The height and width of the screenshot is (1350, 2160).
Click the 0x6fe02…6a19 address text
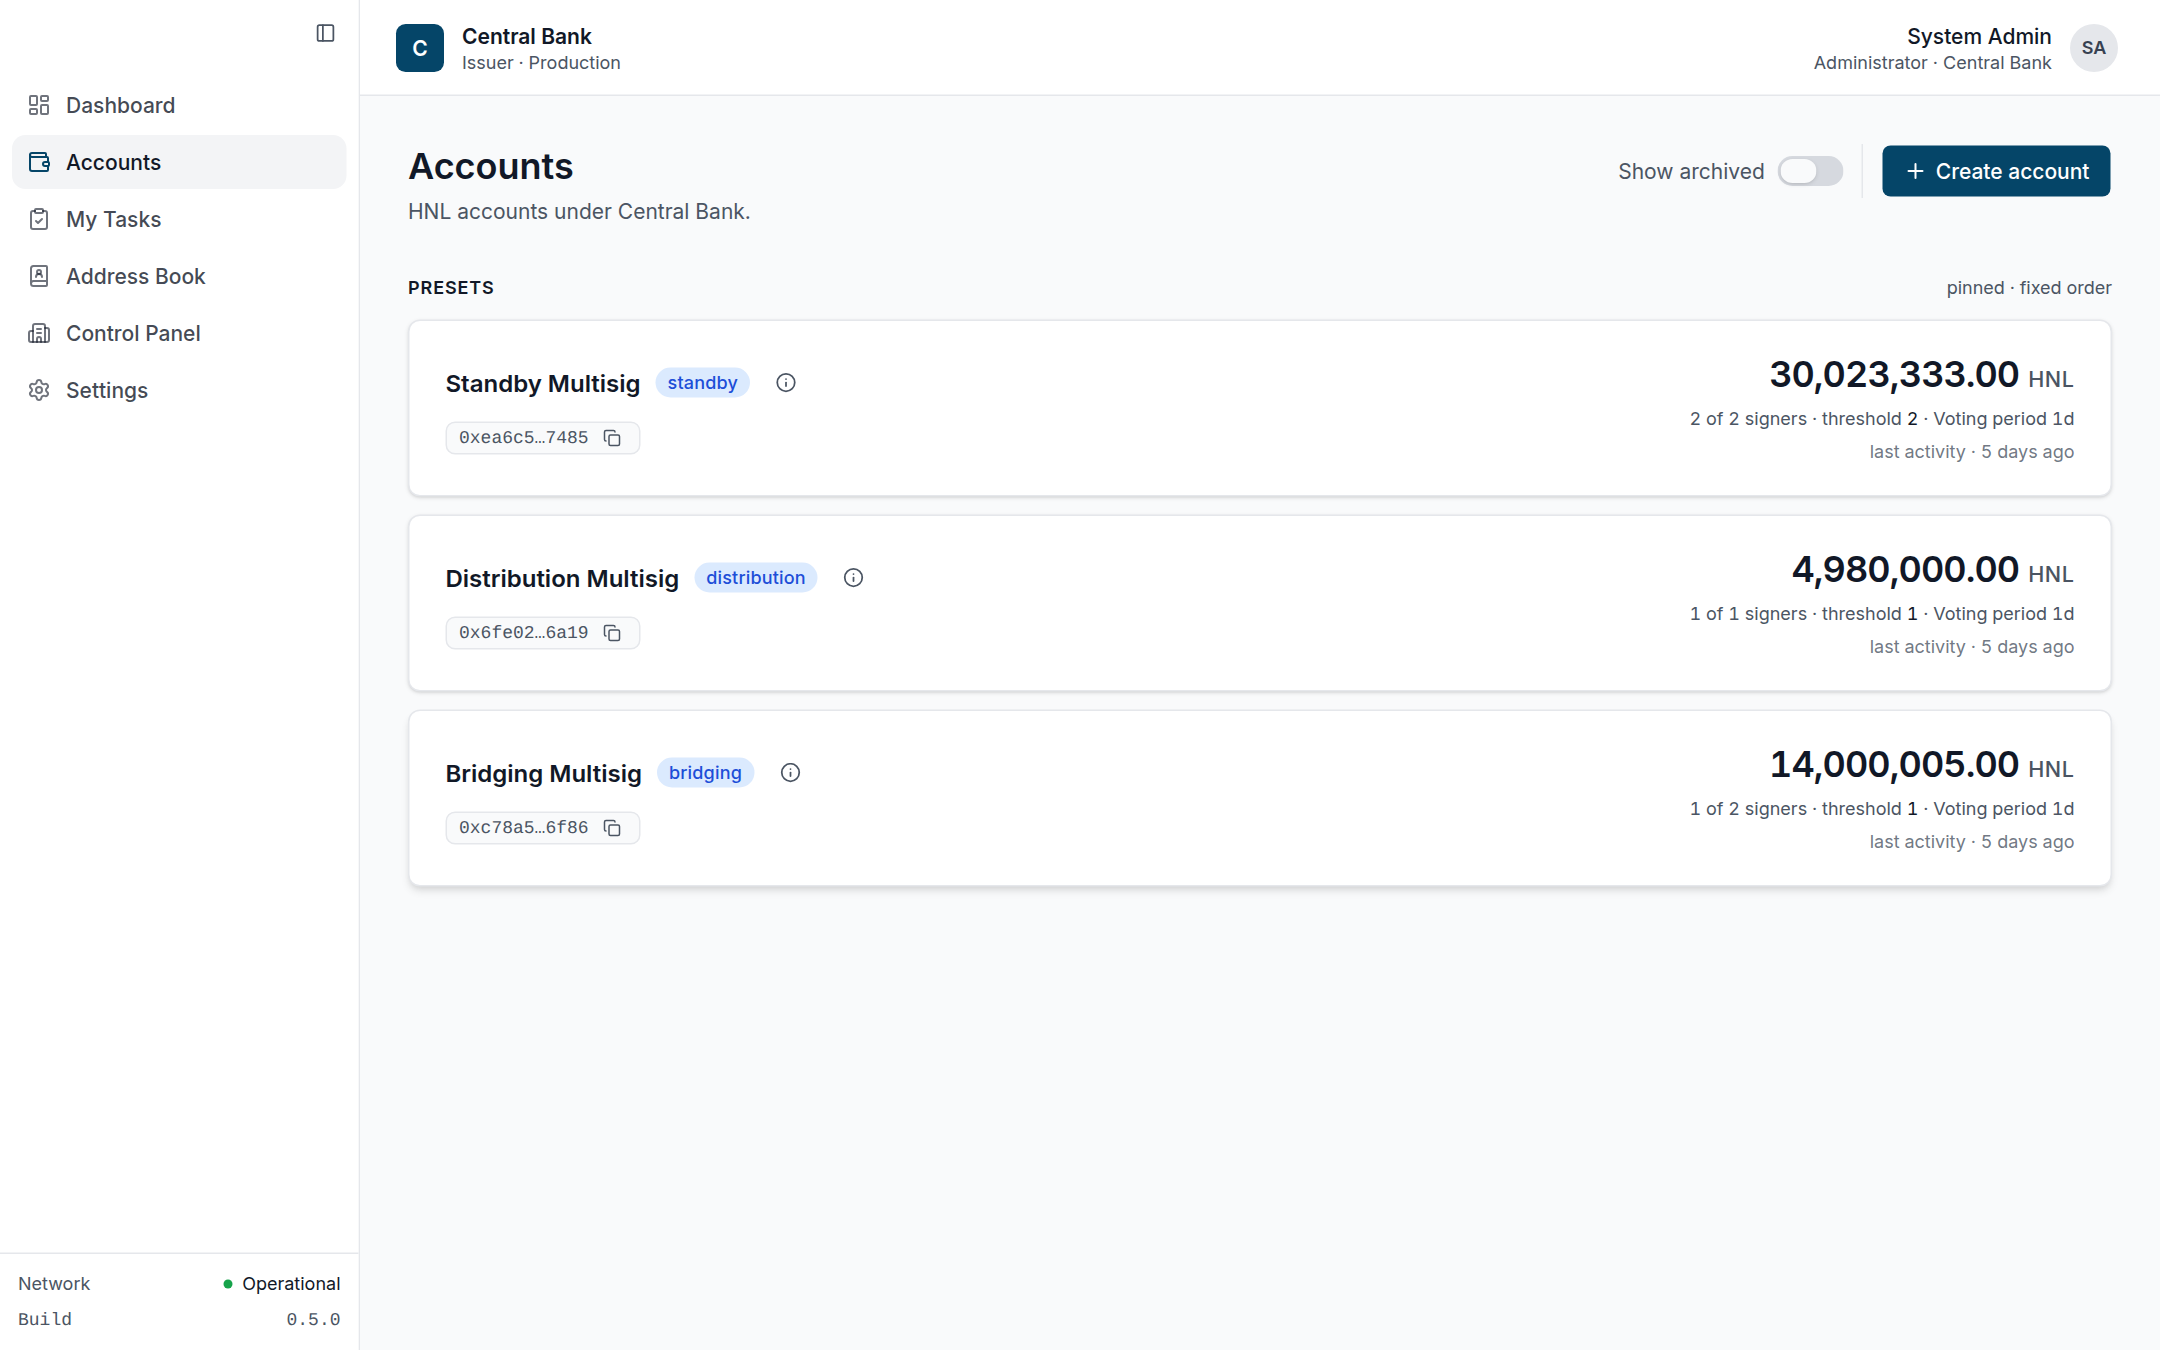tap(523, 633)
